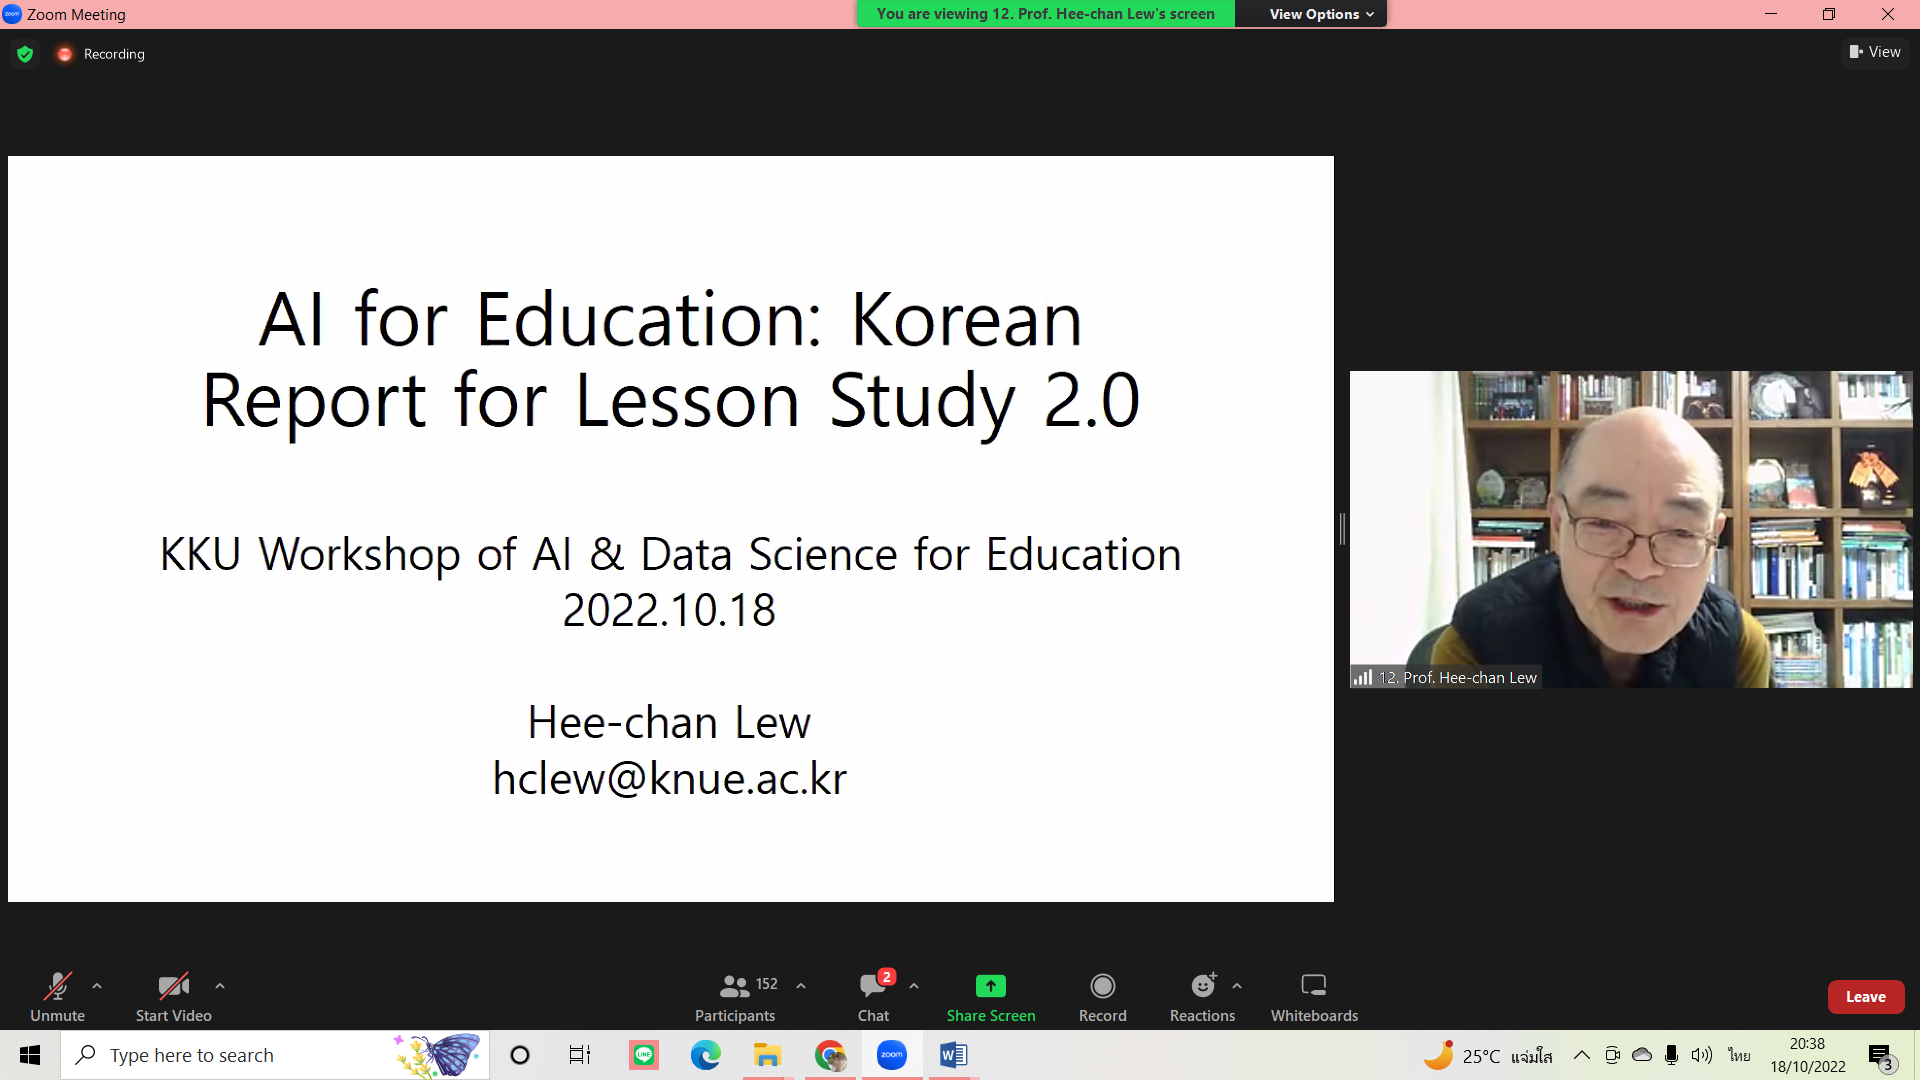
Task: Open the Reactions menu
Action: [x=1202, y=996]
